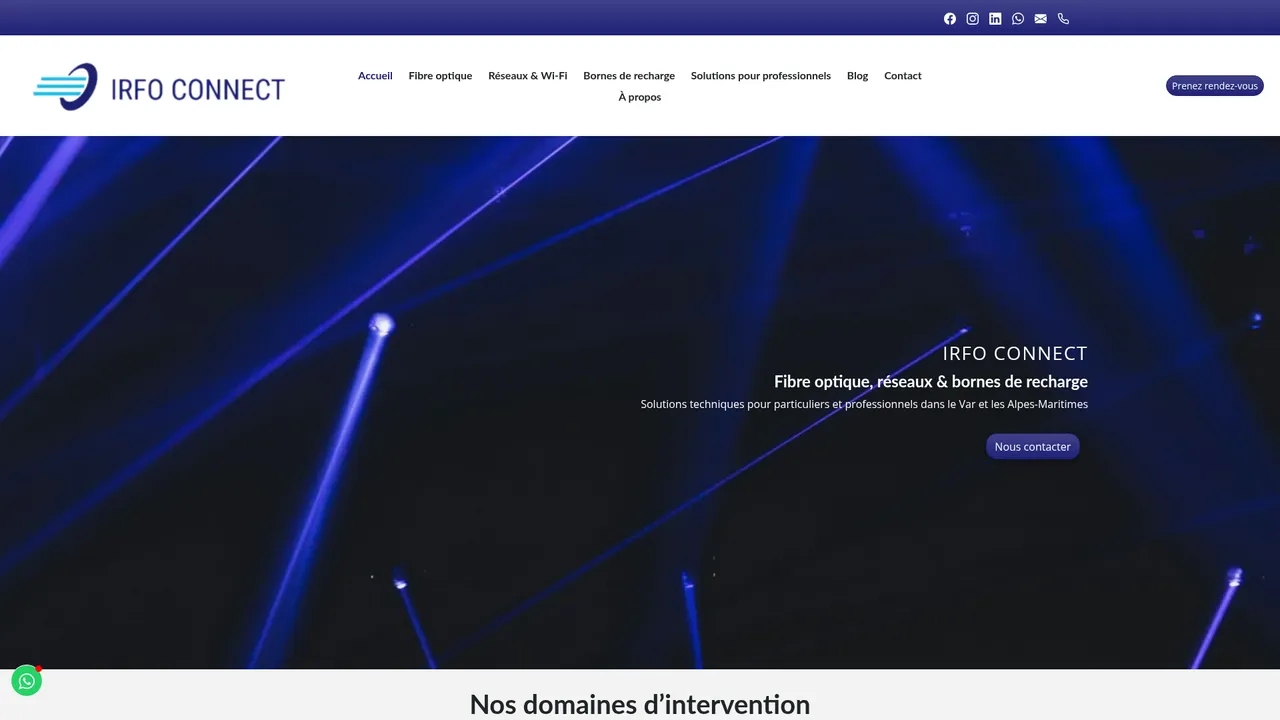
Task: Open Solutions pour professionnels menu item
Action: pos(761,76)
